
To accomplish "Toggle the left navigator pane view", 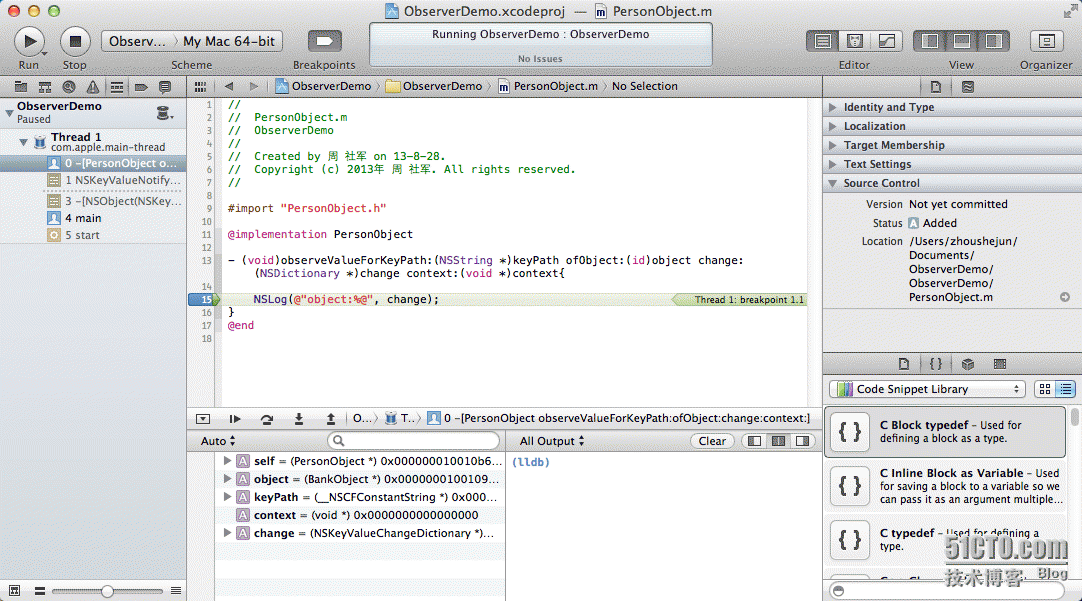I will (929, 41).
